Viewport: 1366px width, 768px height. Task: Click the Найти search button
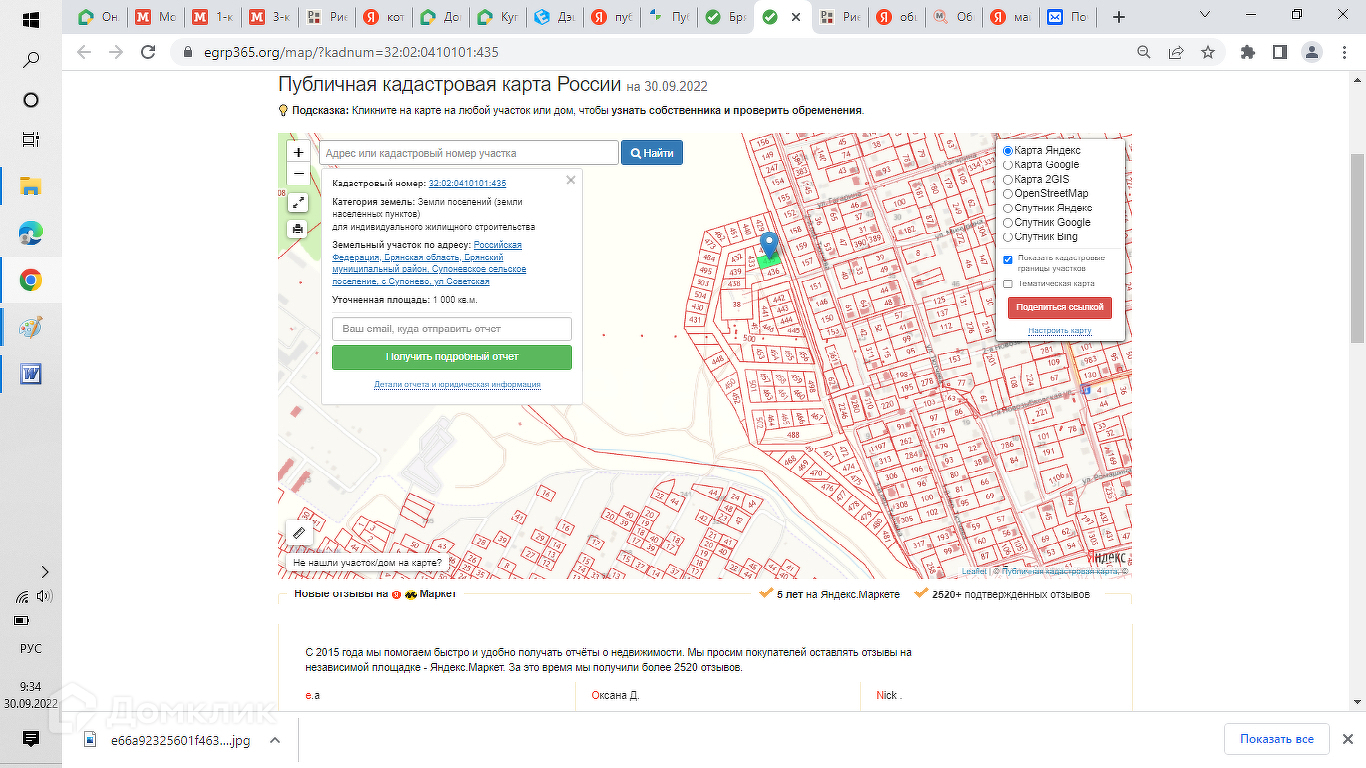(652, 153)
